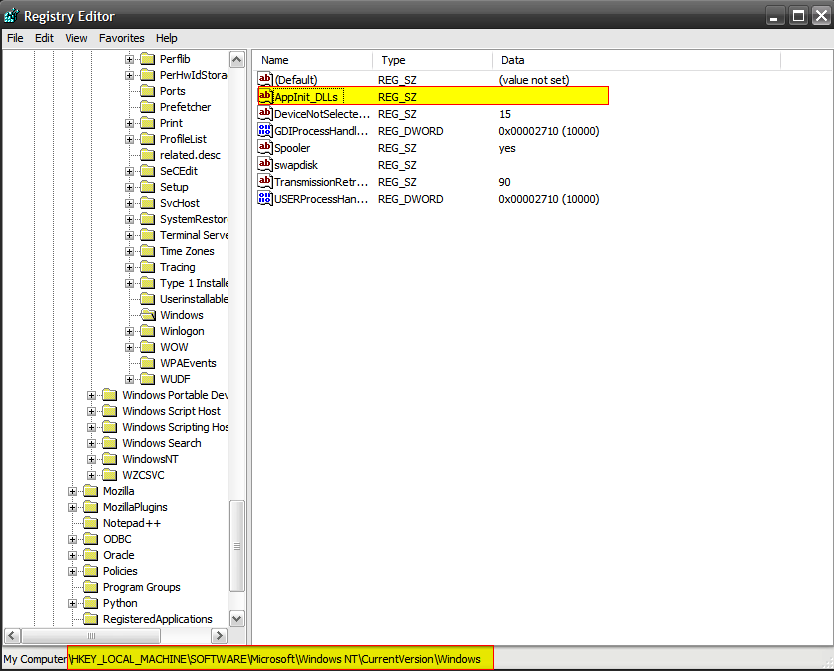The image size is (834, 671).
Task: Open the Favorites menu
Action: pyautogui.click(x=121, y=38)
